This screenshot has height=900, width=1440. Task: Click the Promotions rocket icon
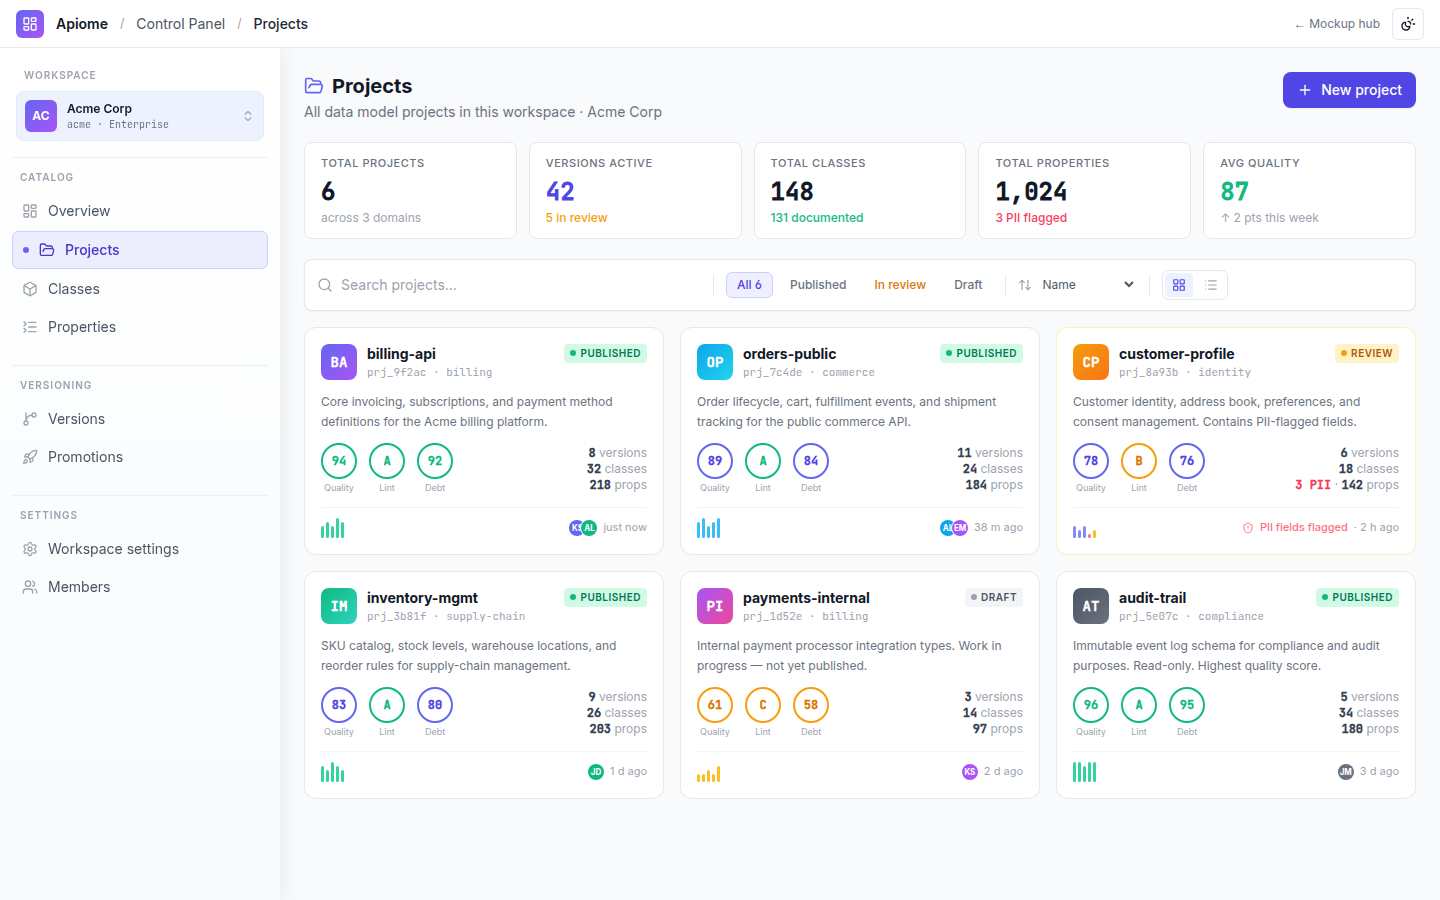(x=30, y=457)
